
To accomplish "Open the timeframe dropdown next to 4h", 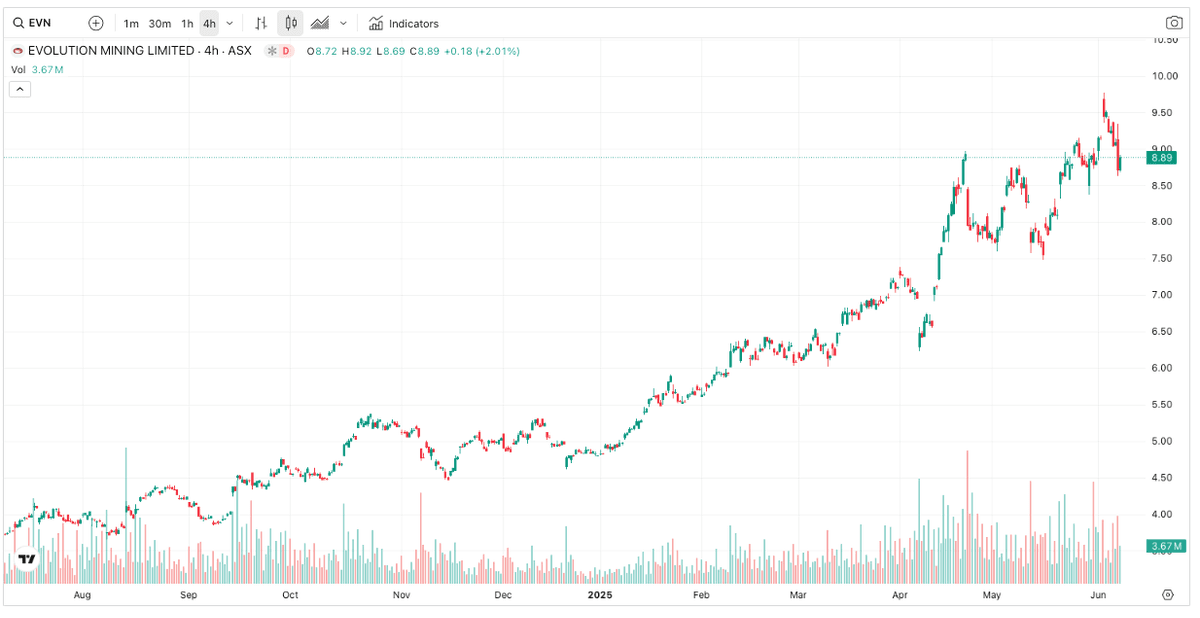I will point(228,23).
